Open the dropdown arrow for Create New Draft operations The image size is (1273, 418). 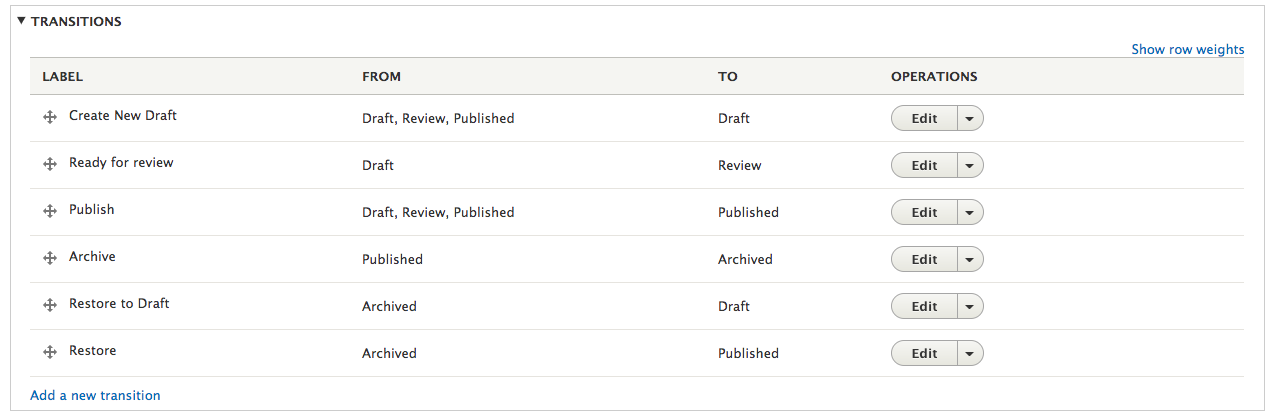[x=970, y=118]
